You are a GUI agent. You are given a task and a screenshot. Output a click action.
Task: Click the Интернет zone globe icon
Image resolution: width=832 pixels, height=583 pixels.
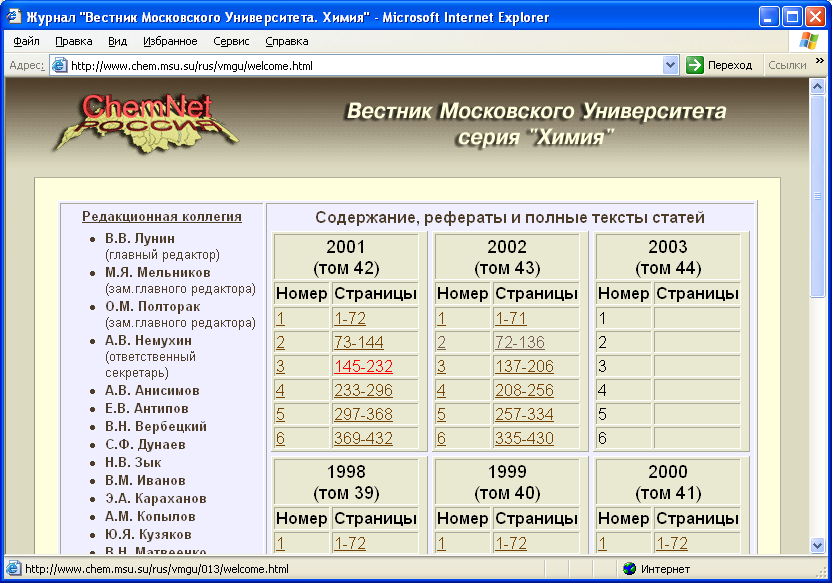[629, 569]
